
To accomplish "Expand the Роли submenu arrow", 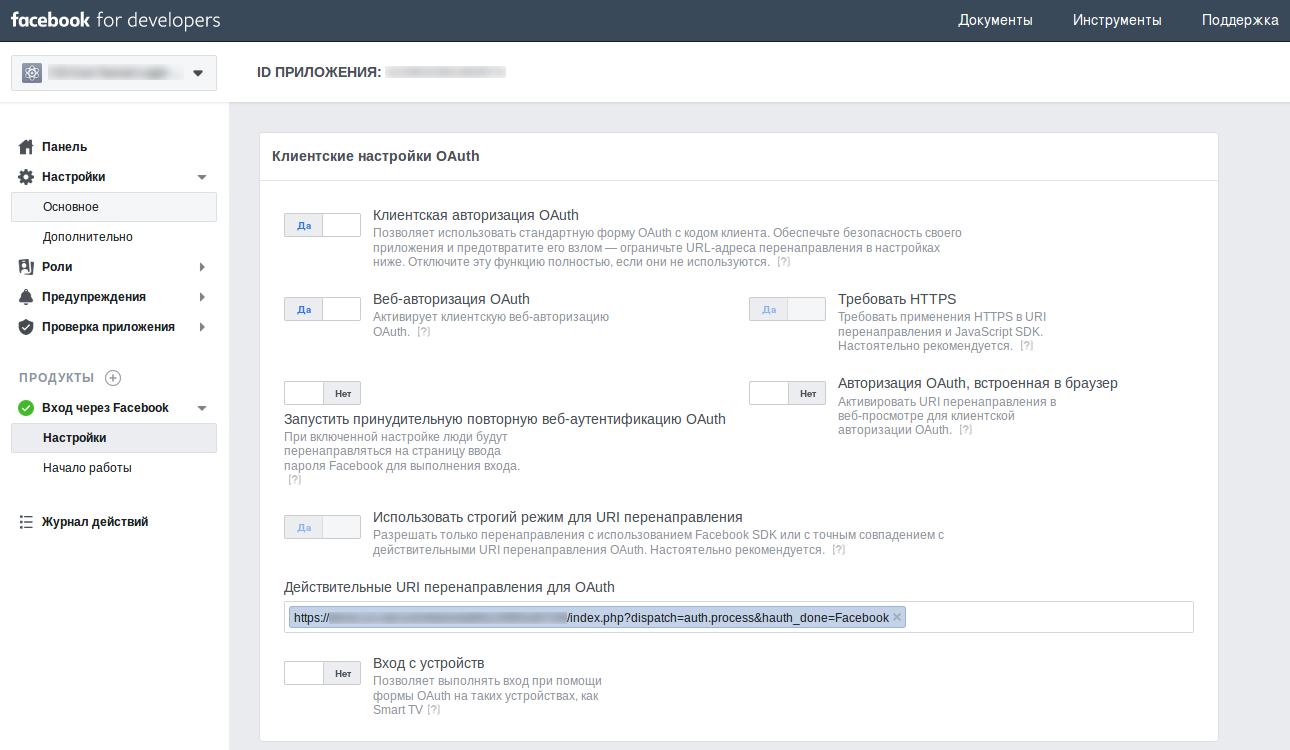I will pos(202,267).
